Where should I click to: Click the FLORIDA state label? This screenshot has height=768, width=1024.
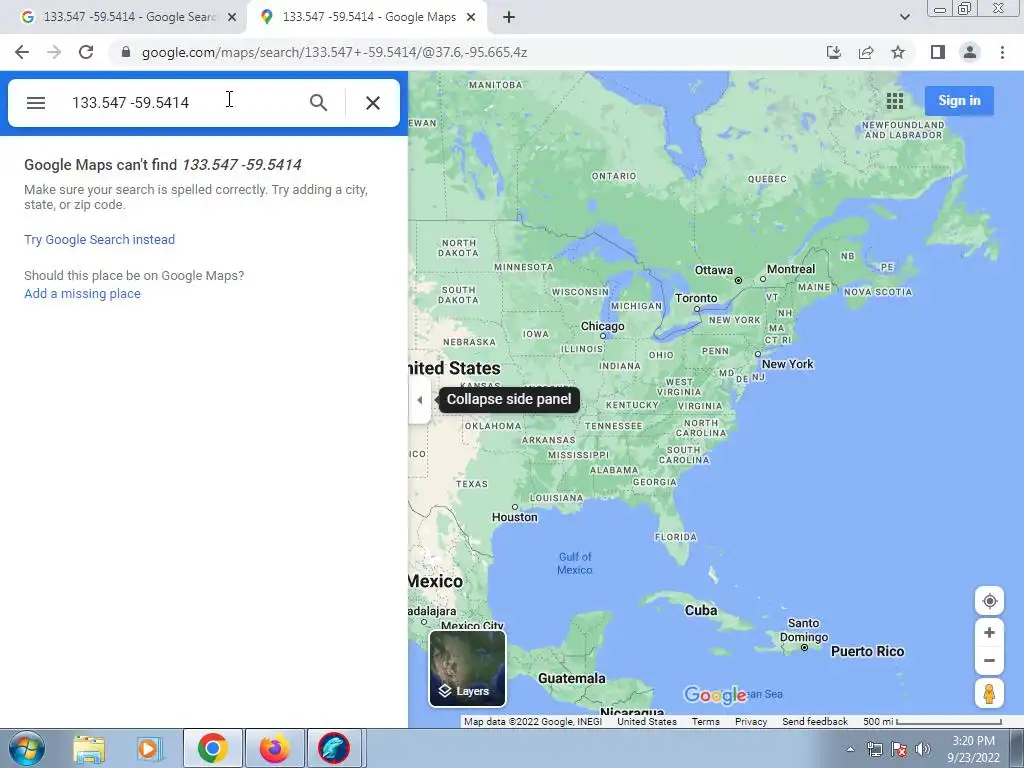pyautogui.click(x=676, y=537)
